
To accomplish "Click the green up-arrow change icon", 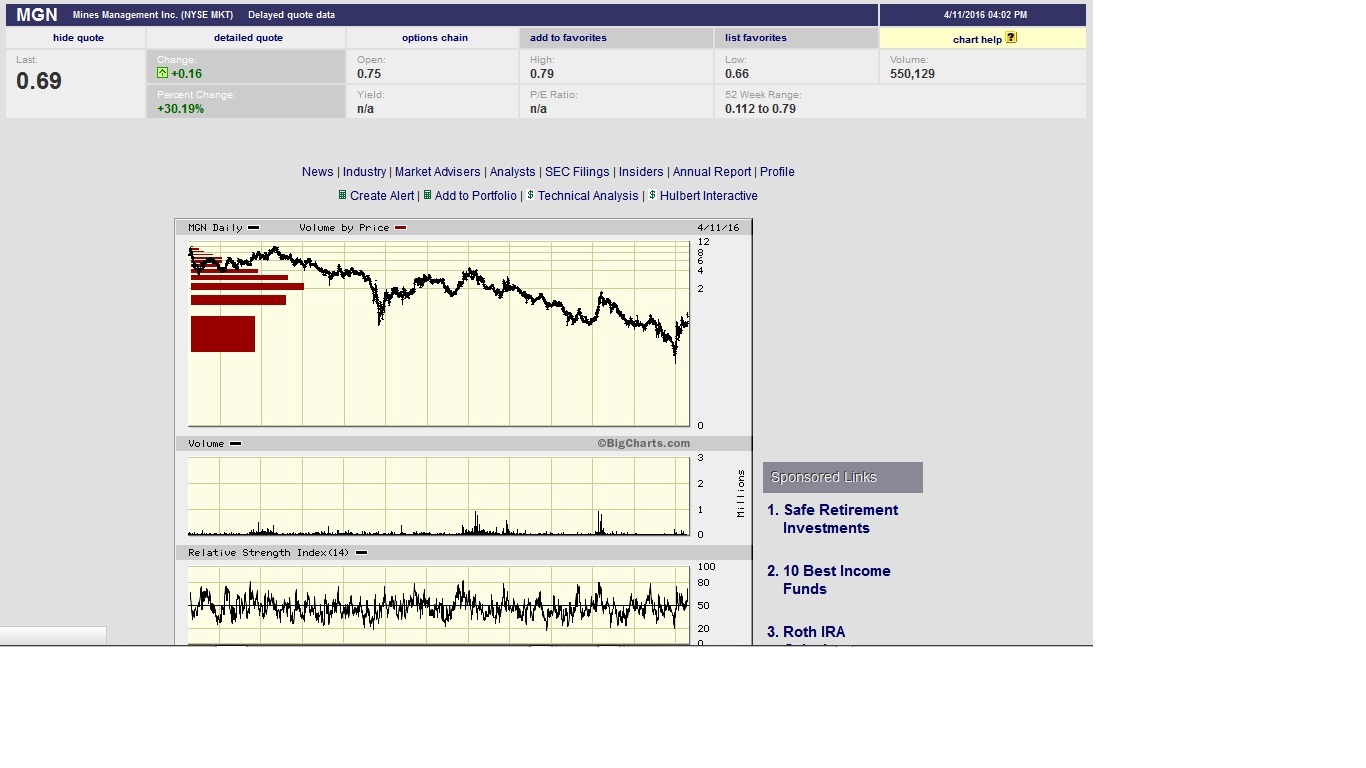I will pos(163,73).
